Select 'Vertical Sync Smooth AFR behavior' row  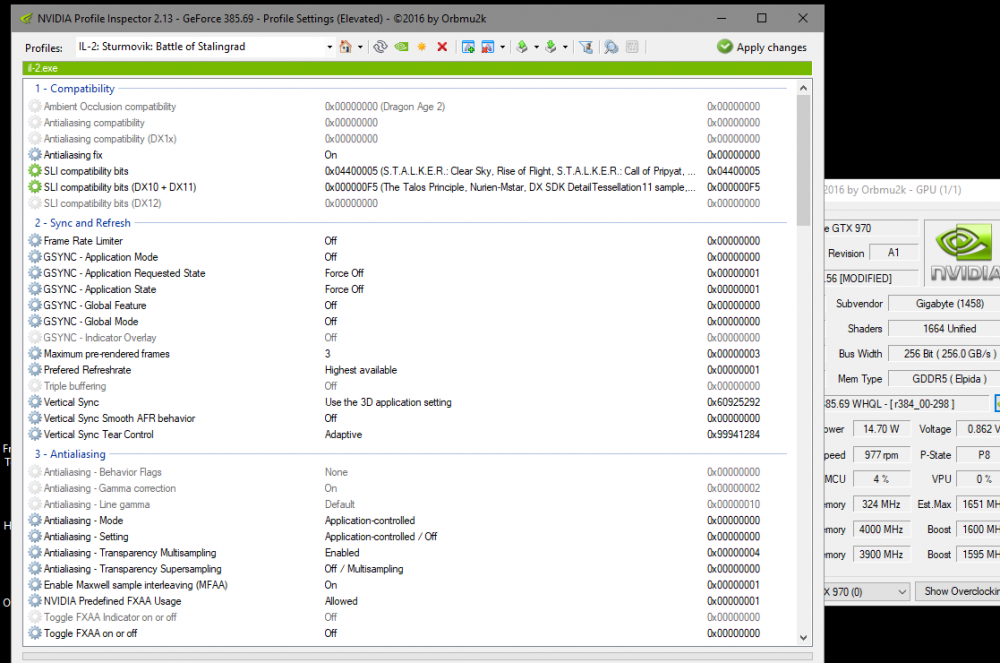tap(408, 418)
